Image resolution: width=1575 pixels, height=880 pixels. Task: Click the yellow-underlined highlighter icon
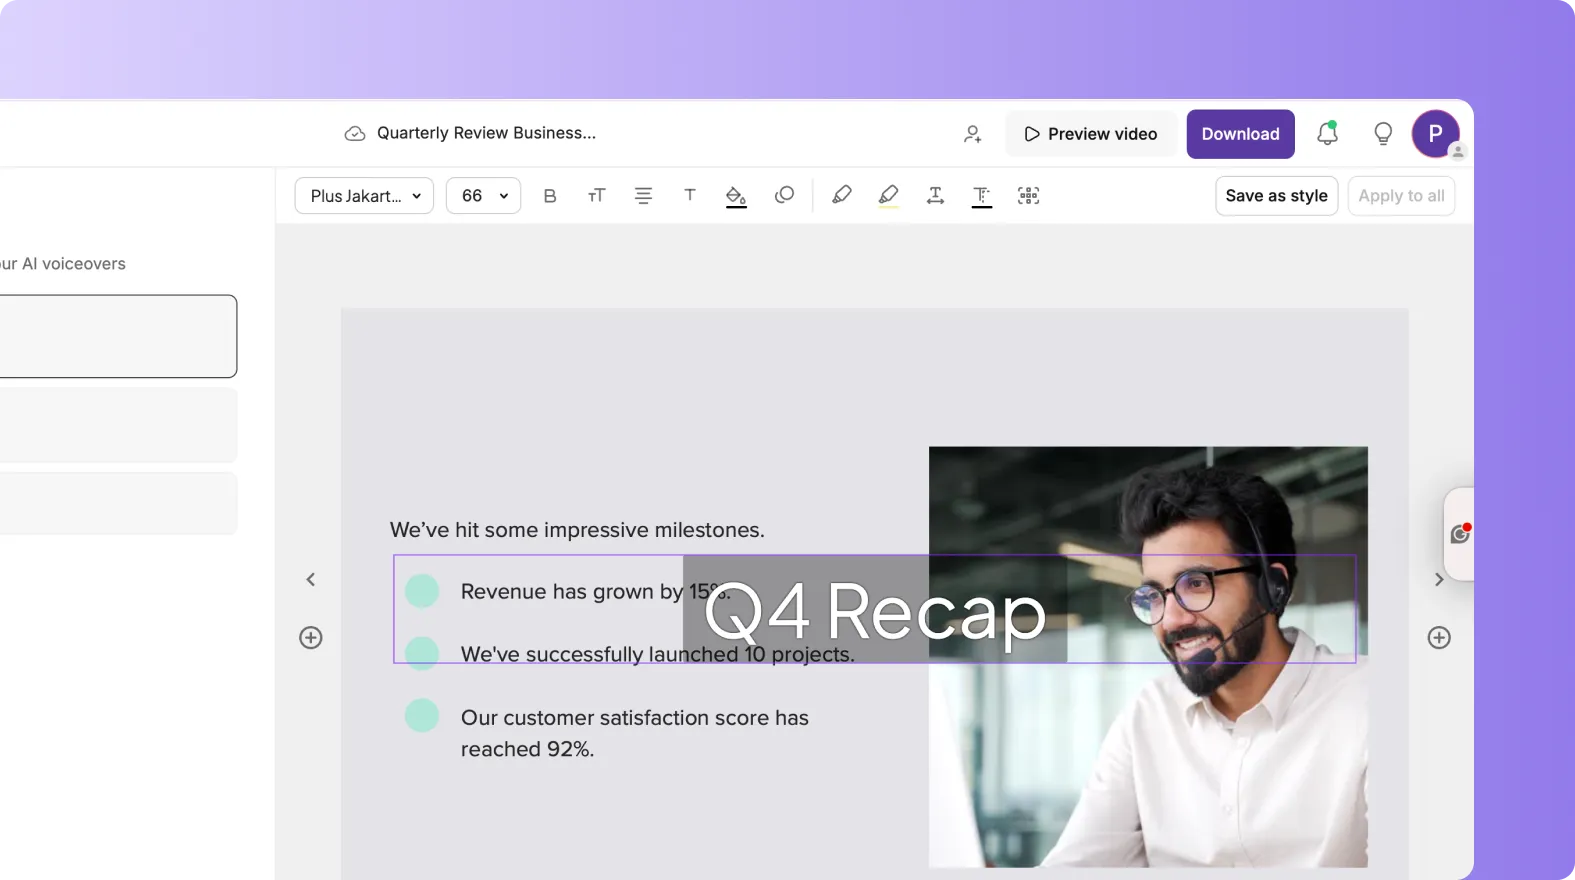pos(888,196)
